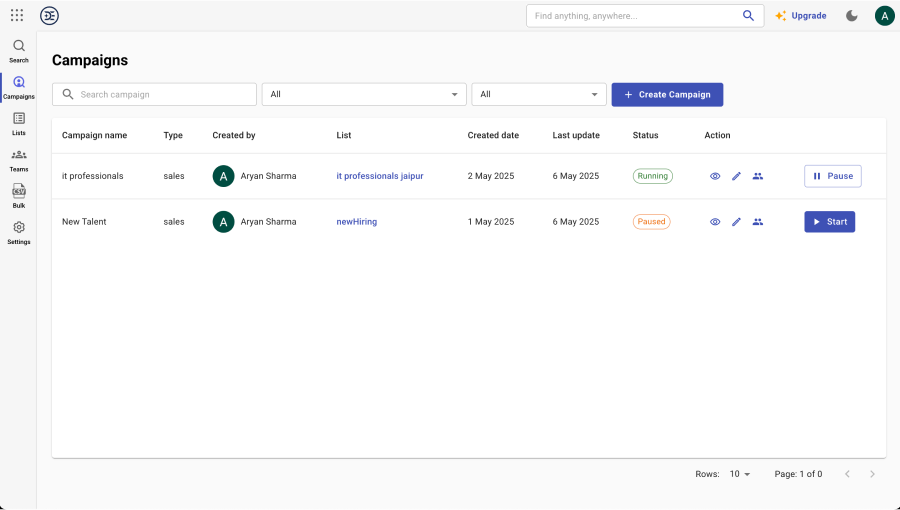Click the Campaign name column header

click(95, 135)
